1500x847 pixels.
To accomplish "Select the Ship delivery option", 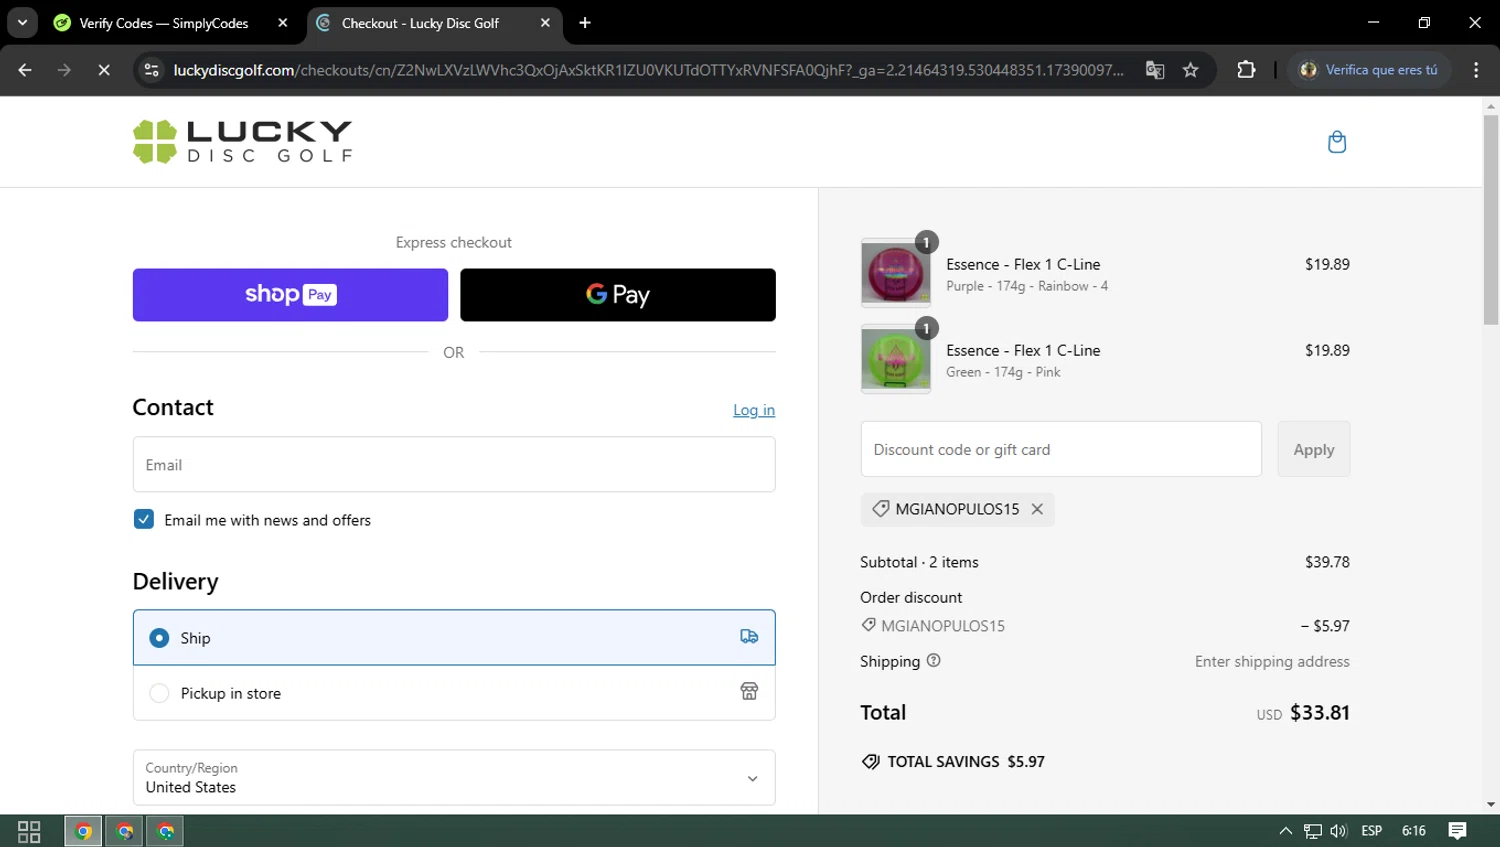I will tap(454, 637).
